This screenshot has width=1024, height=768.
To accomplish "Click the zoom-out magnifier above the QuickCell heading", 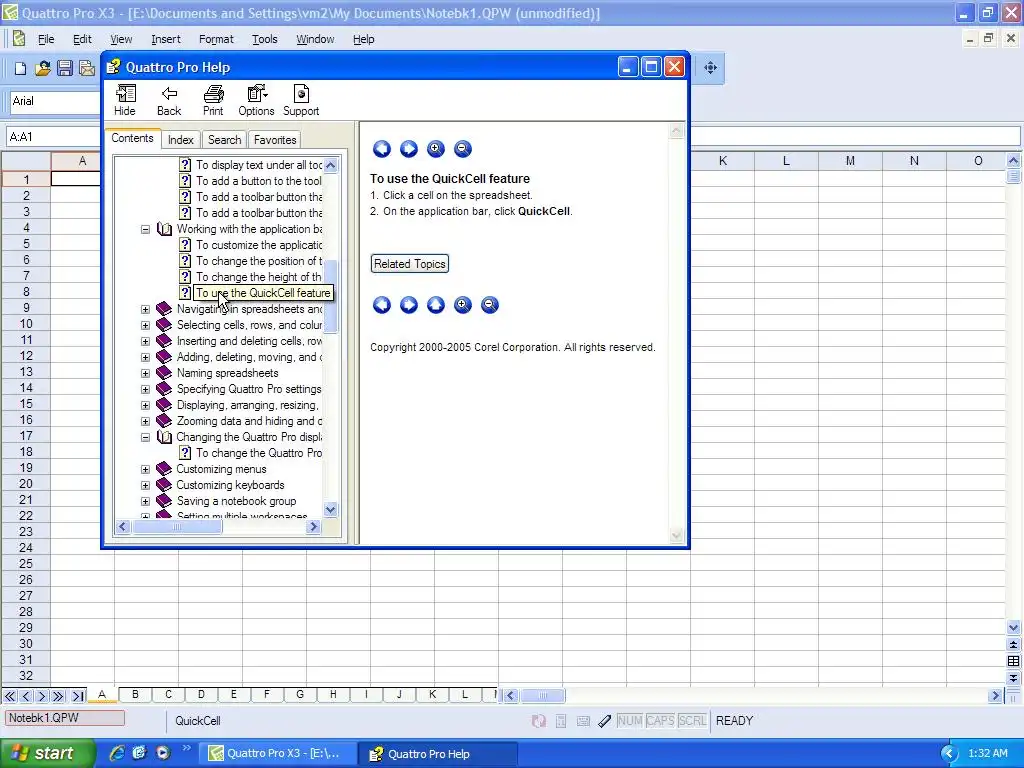I will tap(462, 149).
